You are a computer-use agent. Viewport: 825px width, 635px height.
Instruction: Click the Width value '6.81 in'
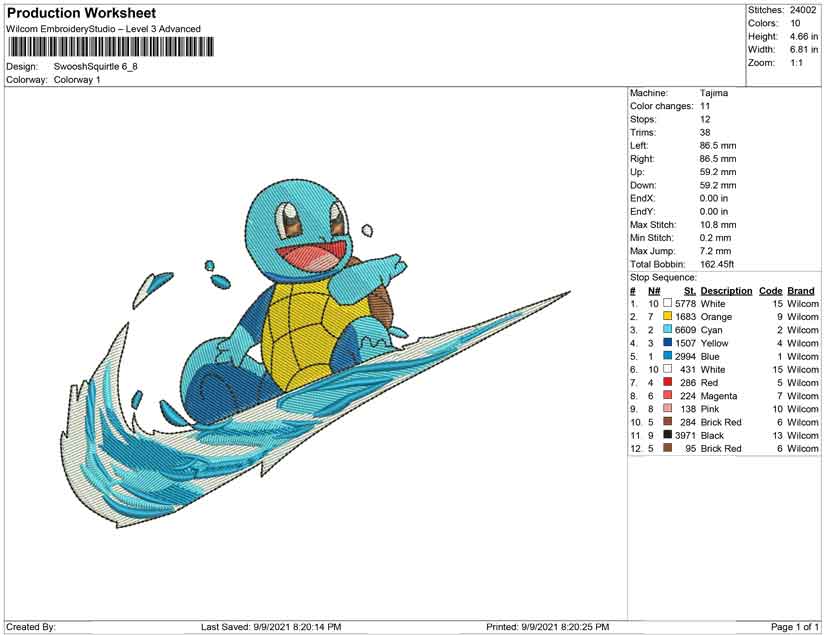point(803,49)
